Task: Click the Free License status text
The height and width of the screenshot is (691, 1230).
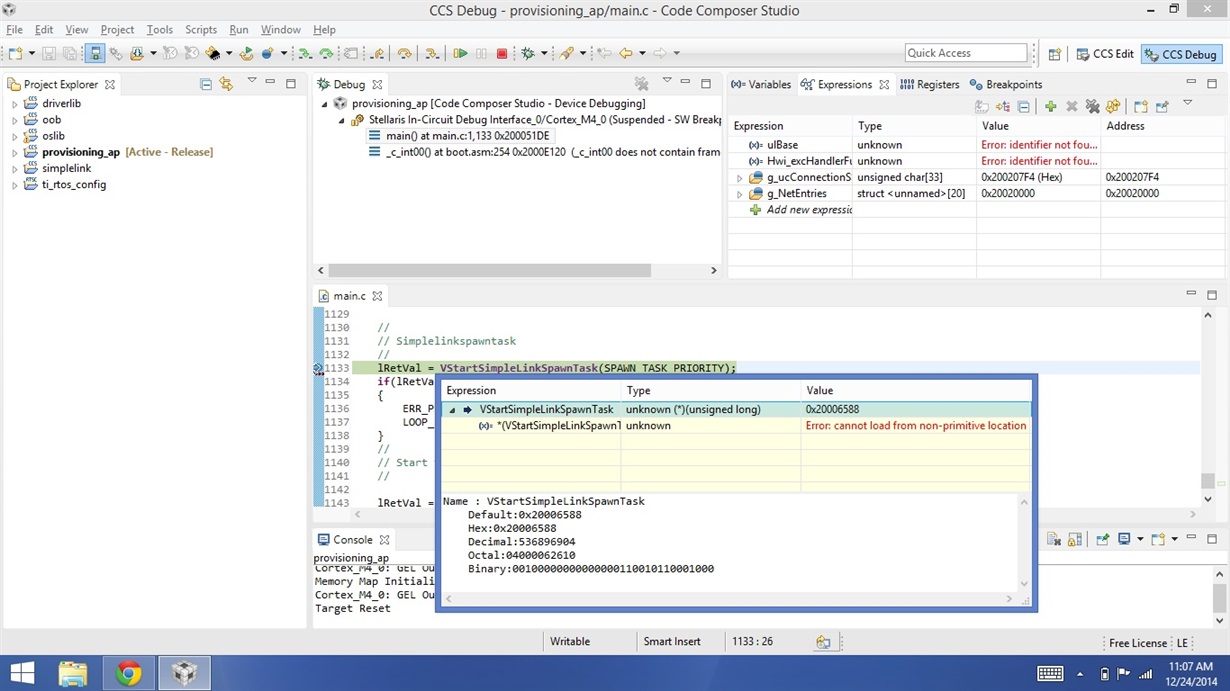Action: 1138,643
